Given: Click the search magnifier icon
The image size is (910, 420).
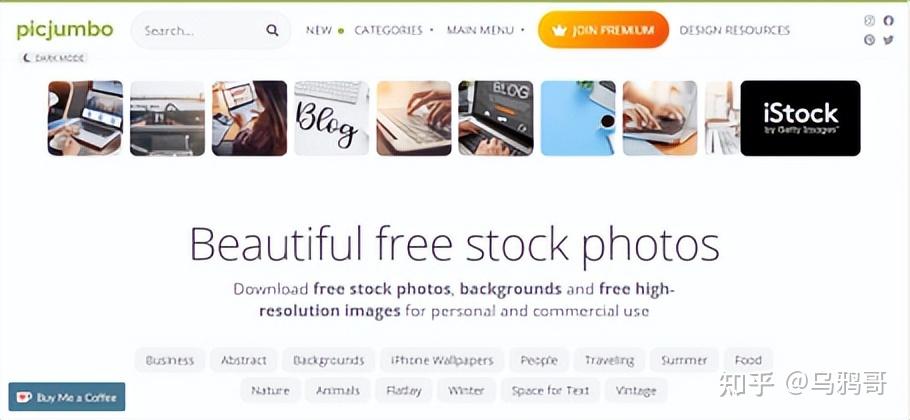Looking at the screenshot, I should point(272,30).
